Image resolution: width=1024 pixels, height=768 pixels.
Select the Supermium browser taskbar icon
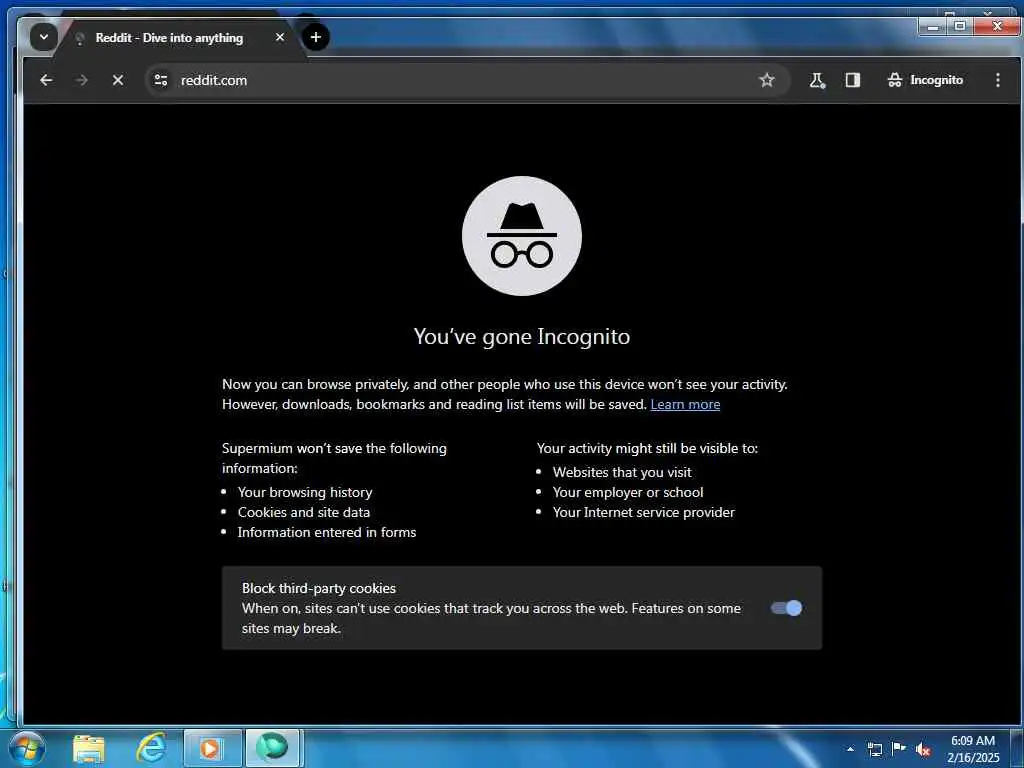click(273, 748)
